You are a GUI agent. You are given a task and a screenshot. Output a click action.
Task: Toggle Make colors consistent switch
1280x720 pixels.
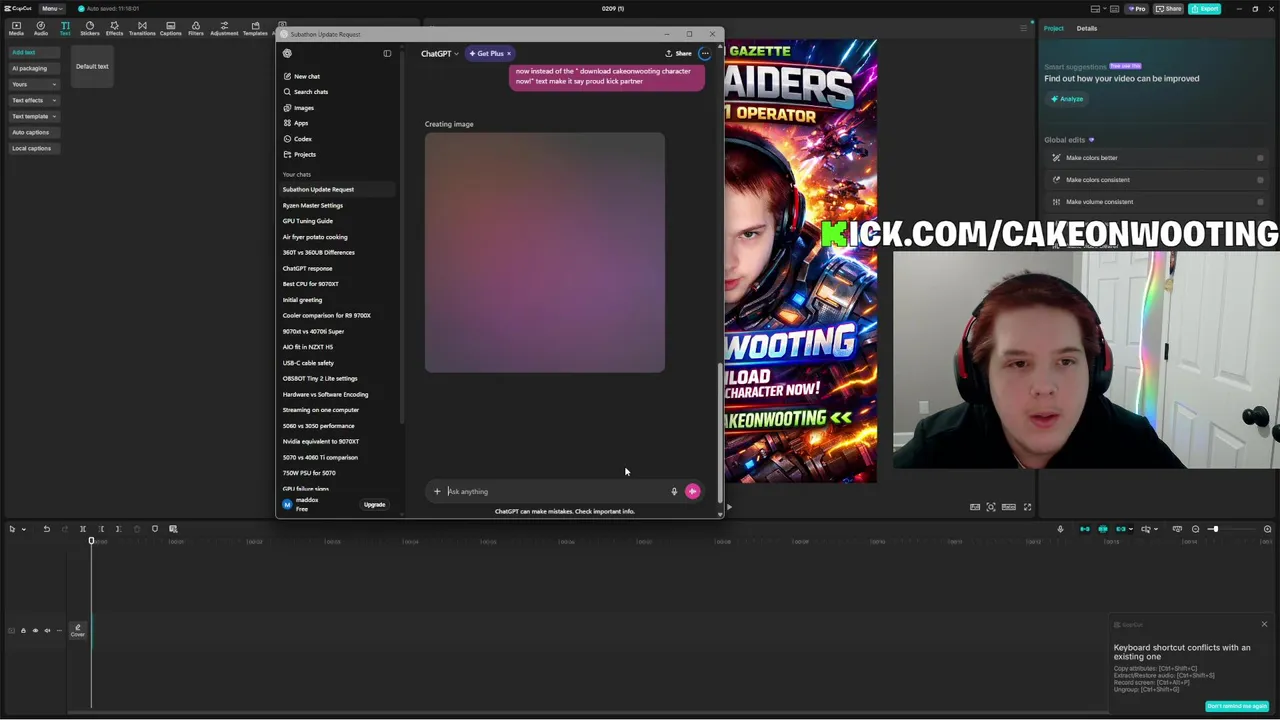[1260, 180]
